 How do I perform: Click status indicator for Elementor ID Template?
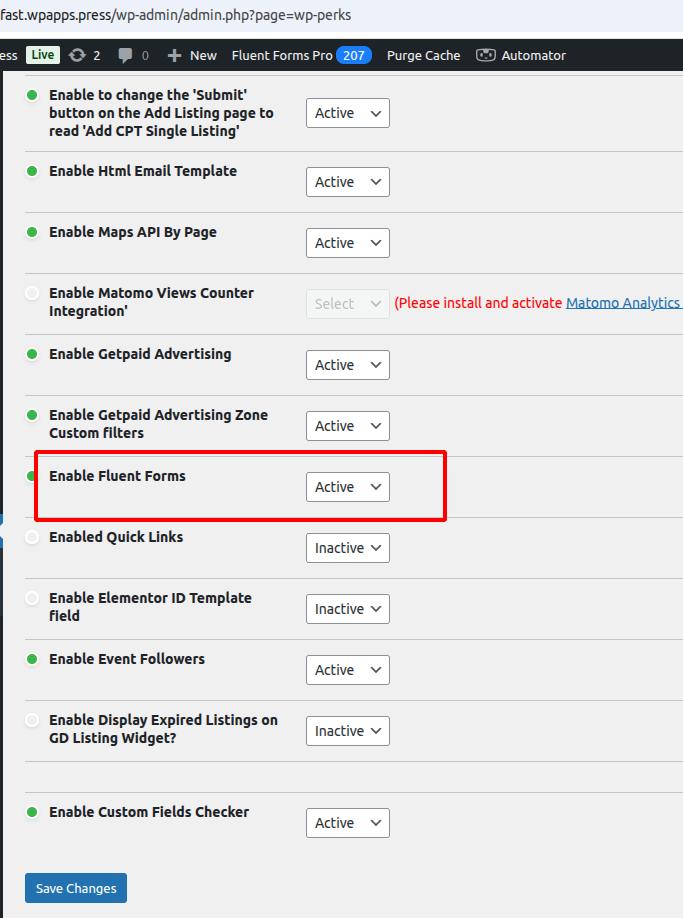pos(32,598)
